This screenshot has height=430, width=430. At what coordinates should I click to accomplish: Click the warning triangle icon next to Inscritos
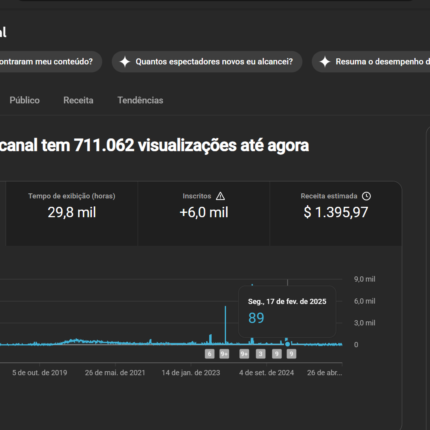click(220, 196)
